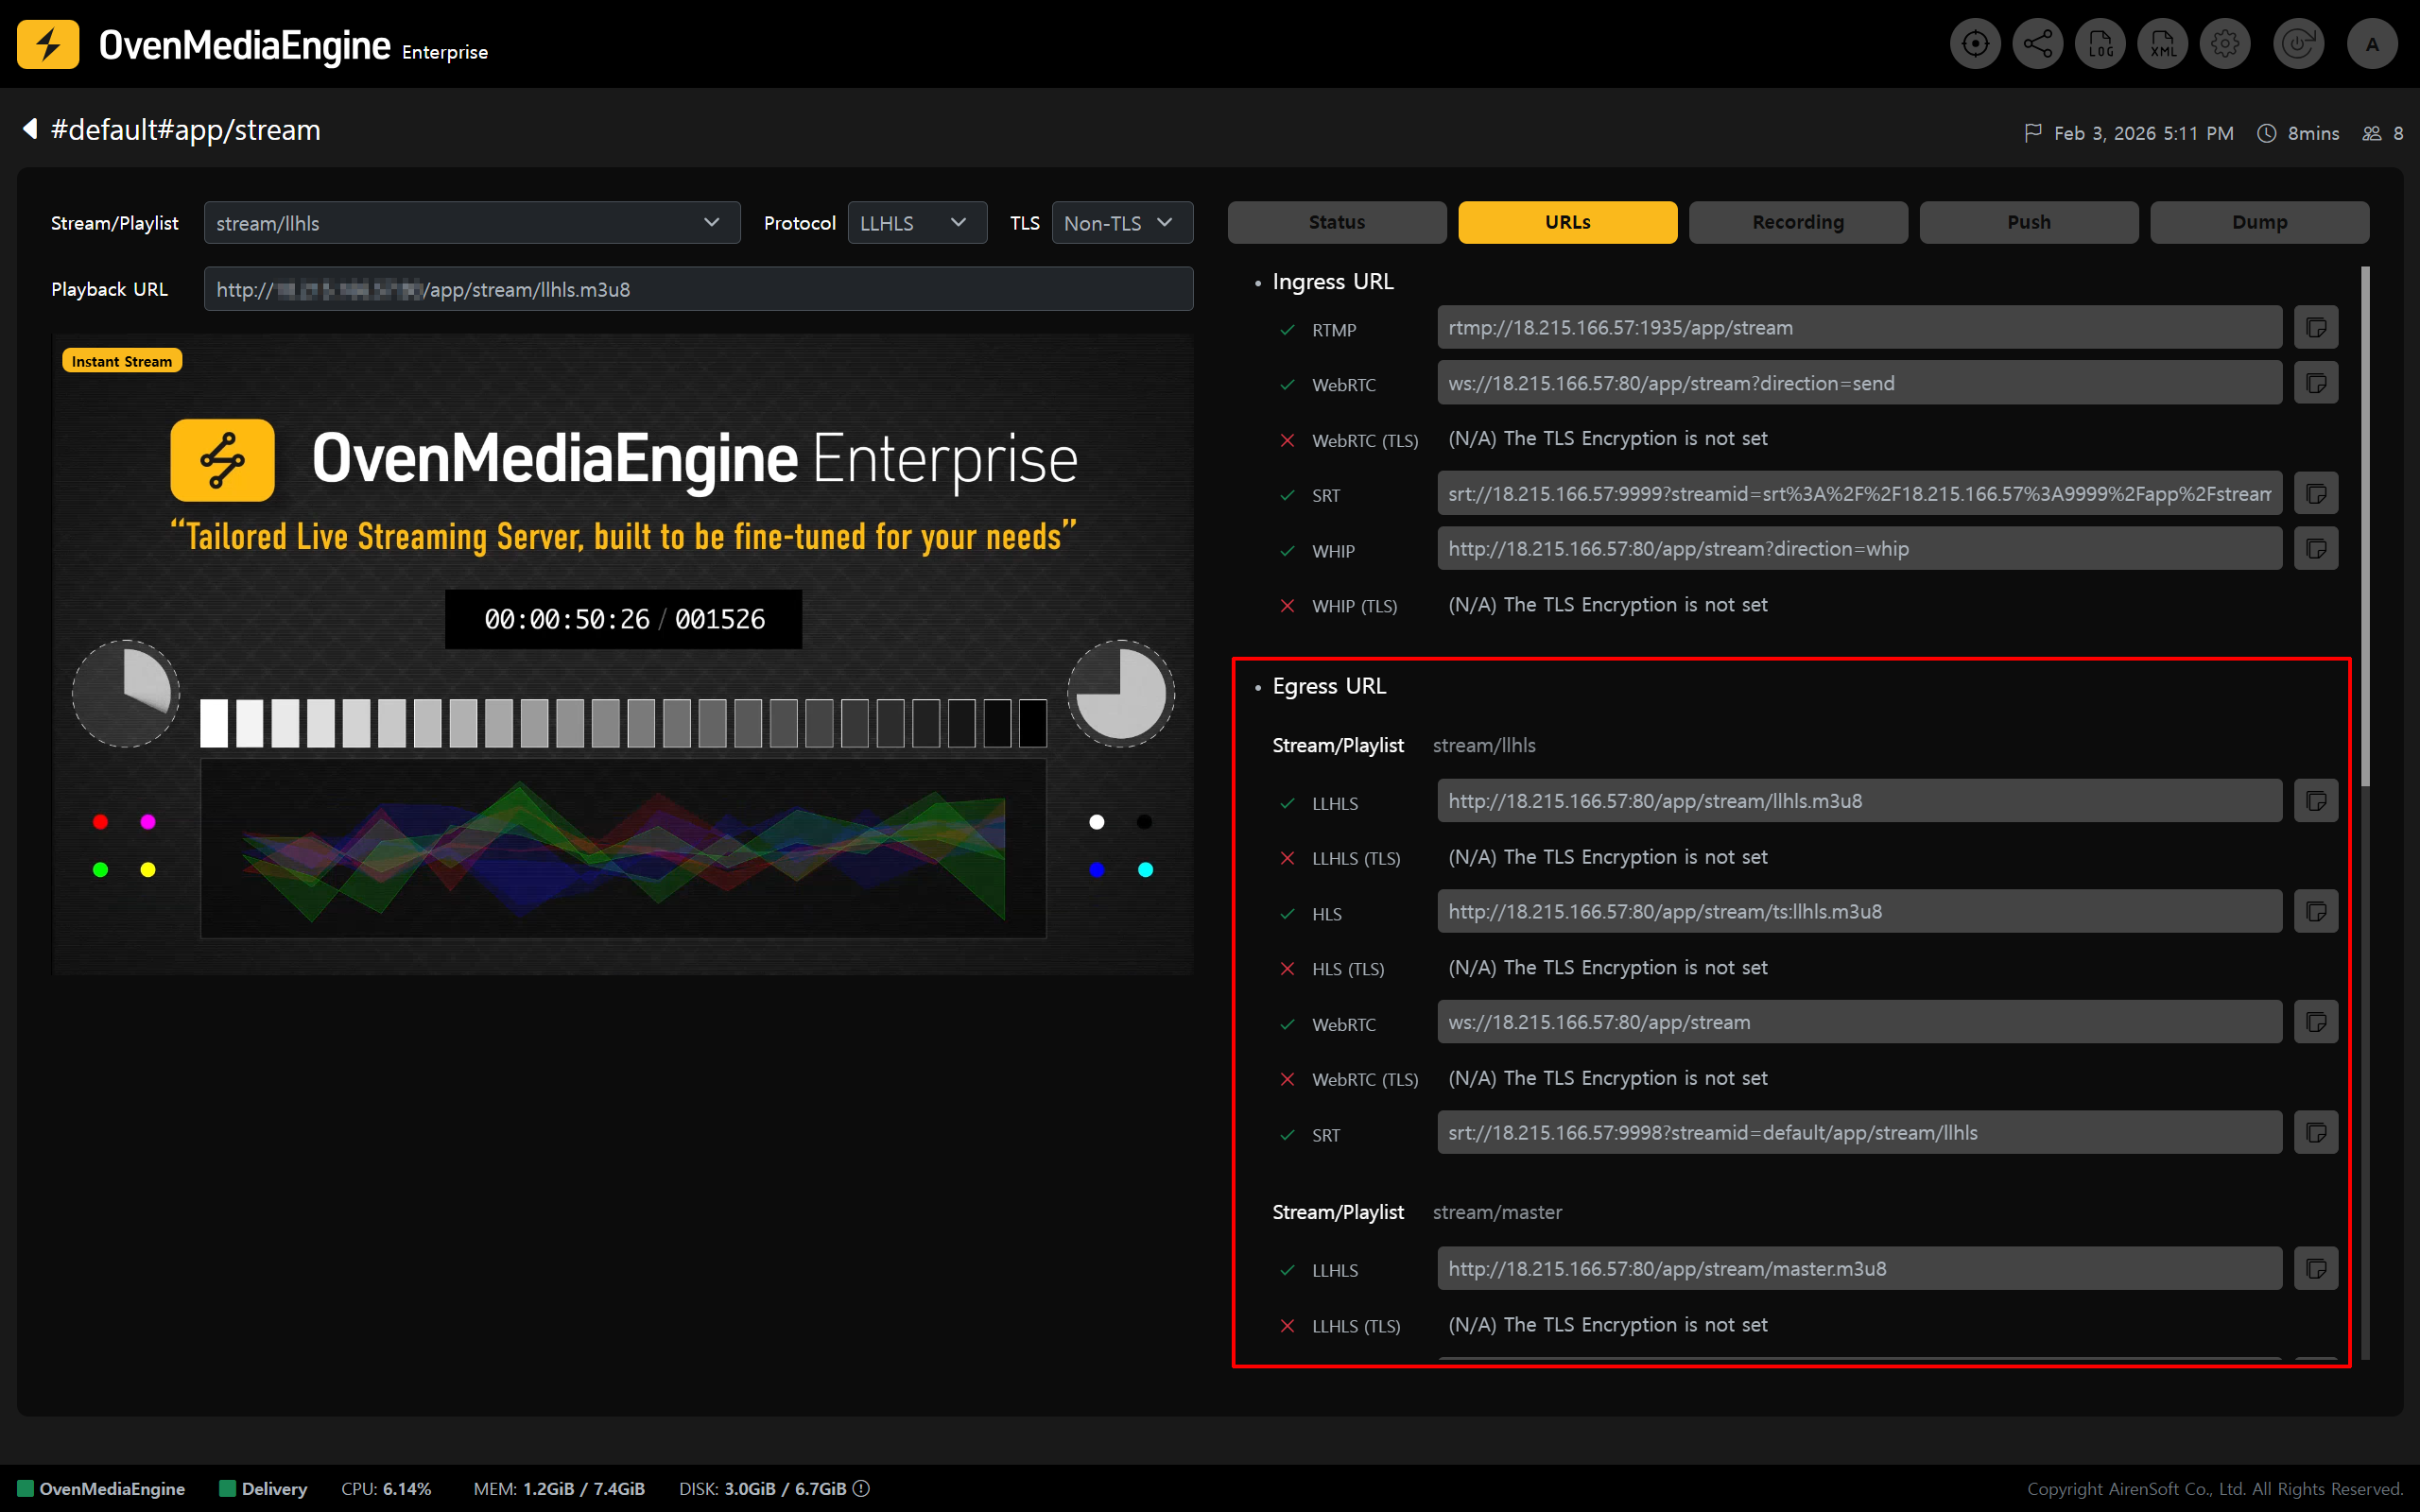This screenshot has height=1512, width=2420.
Task: Open the XML configuration icon
Action: [x=2162, y=44]
